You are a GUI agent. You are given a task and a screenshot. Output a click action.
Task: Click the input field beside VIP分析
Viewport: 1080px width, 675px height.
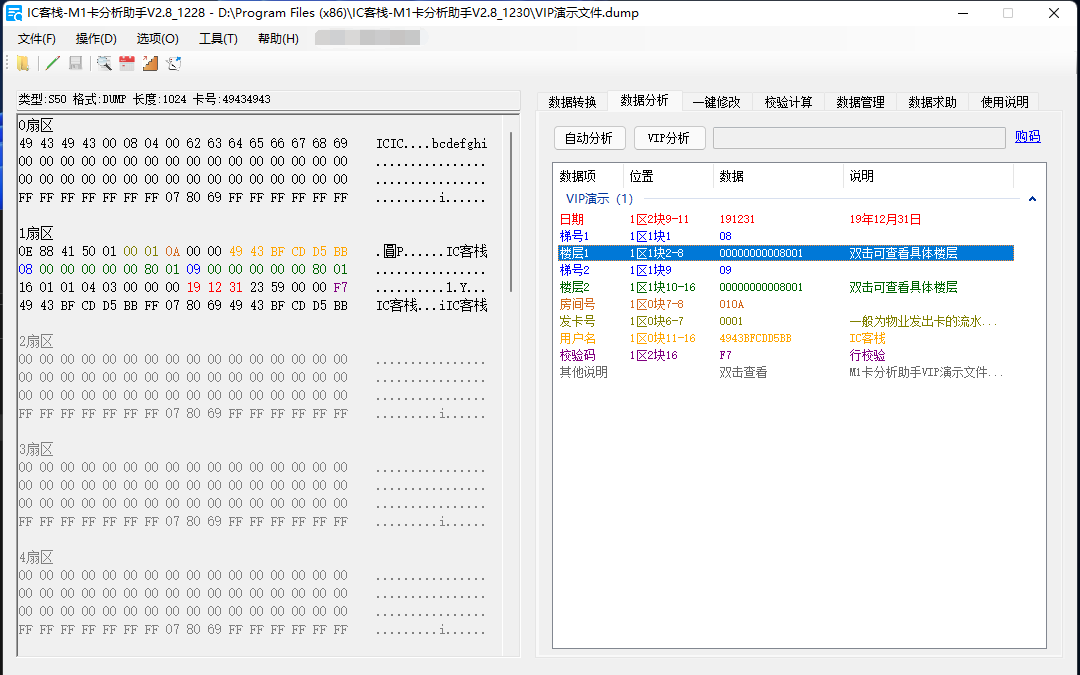pos(859,138)
